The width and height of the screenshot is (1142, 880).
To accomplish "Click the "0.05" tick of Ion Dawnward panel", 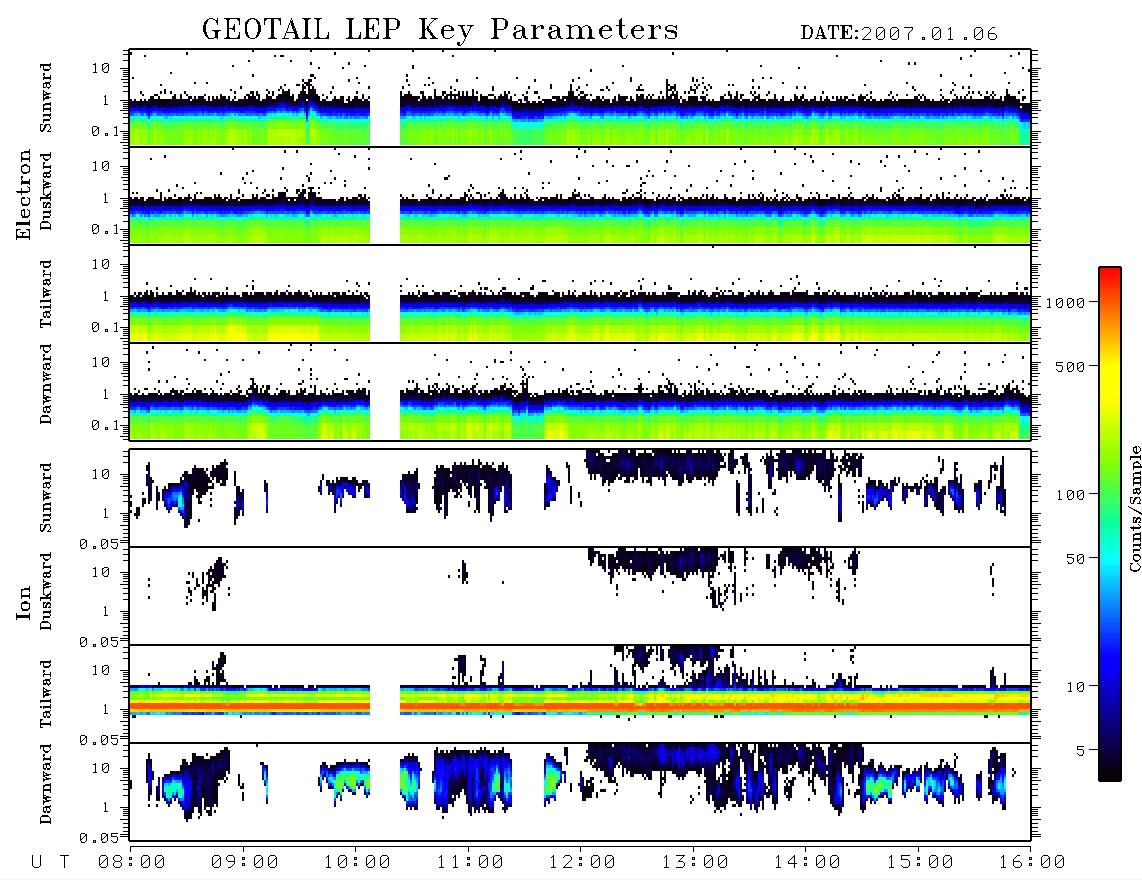I will [99, 838].
